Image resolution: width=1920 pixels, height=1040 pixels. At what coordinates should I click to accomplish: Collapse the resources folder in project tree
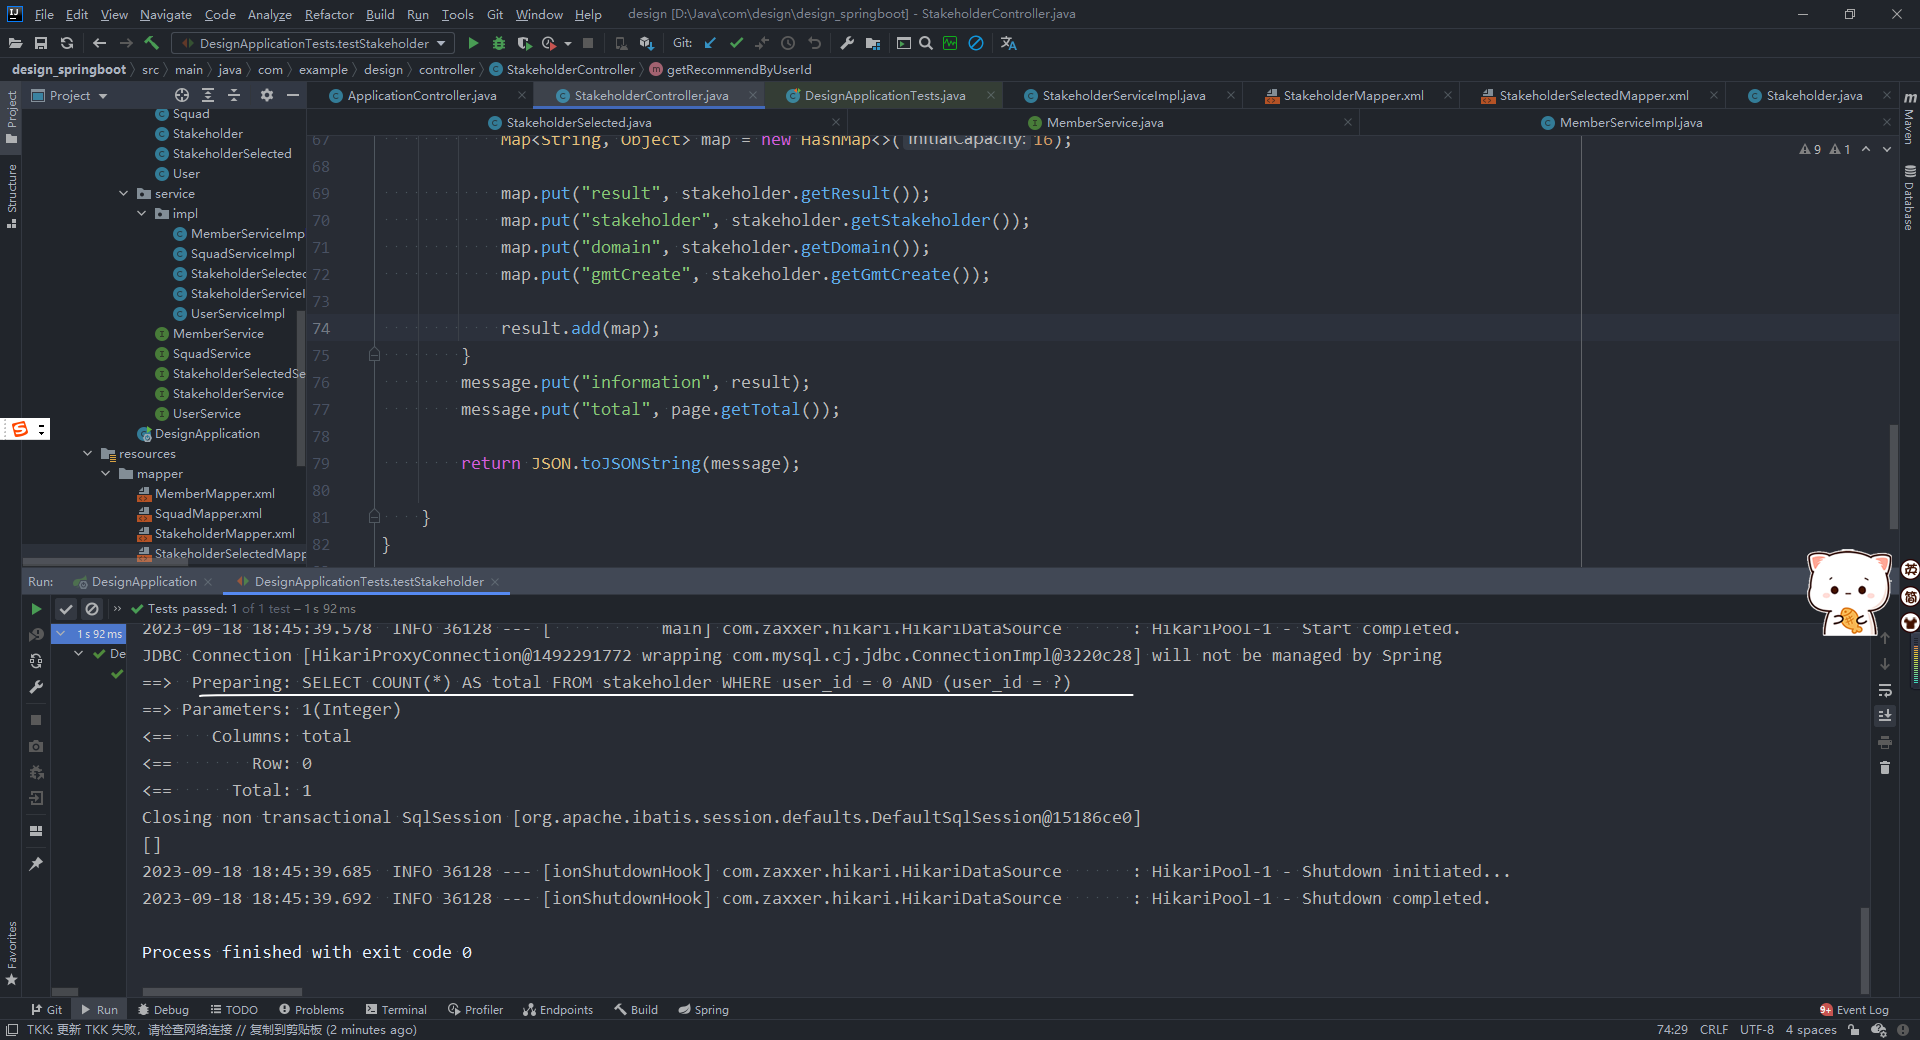pyautogui.click(x=88, y=454)
